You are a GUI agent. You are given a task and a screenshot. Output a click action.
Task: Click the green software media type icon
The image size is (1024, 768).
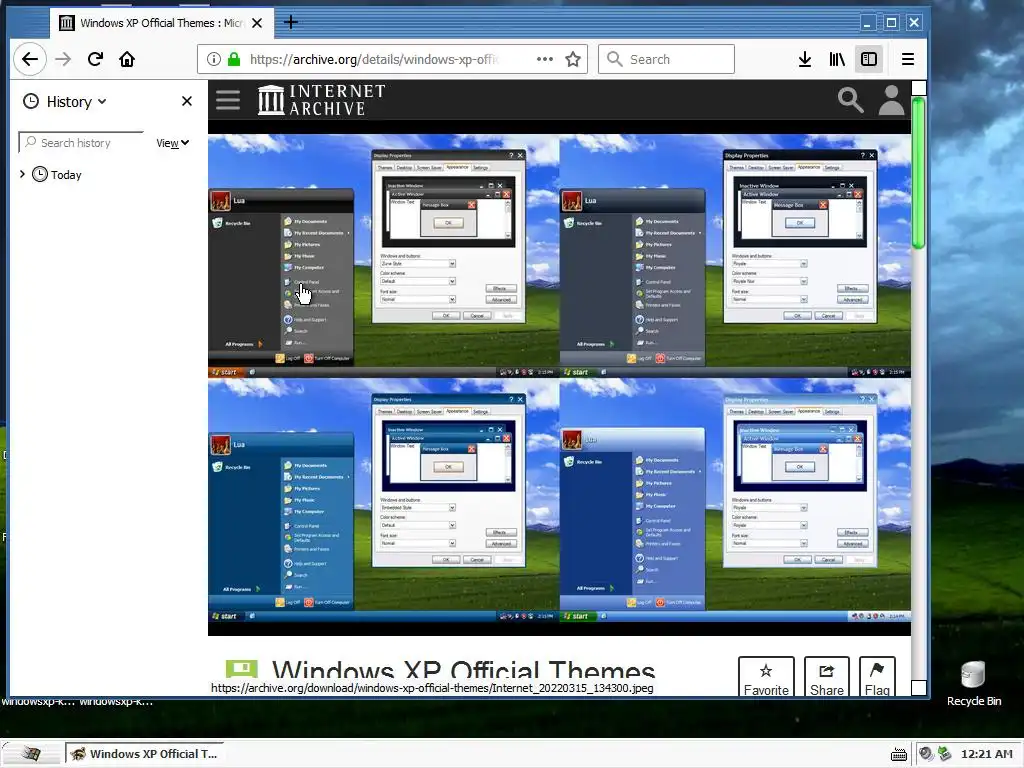pos(241,669)
